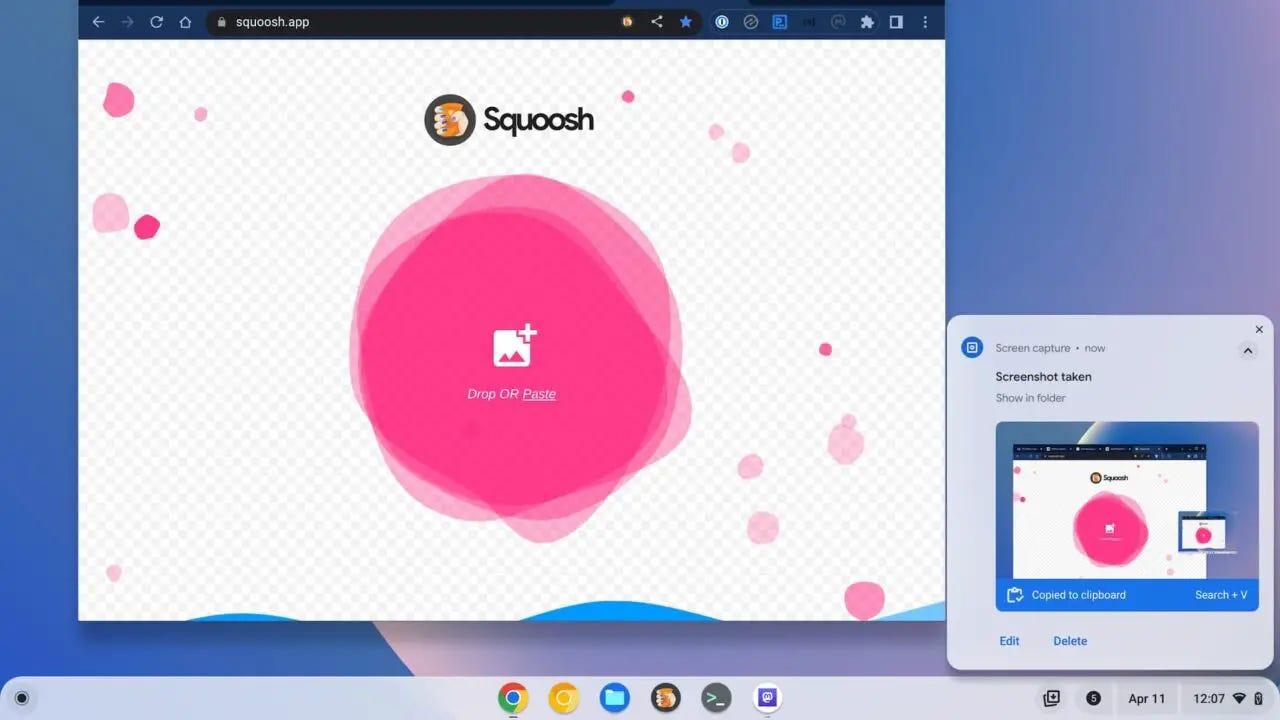1280x720 pixels.
Task: Open 'Show in folder' for the screenshot
Action: 1030,398
